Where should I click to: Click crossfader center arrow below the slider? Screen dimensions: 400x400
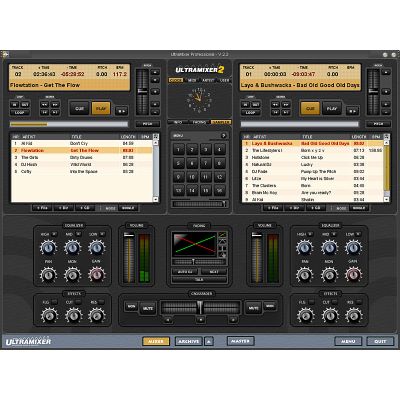click(x=200, y=320)
